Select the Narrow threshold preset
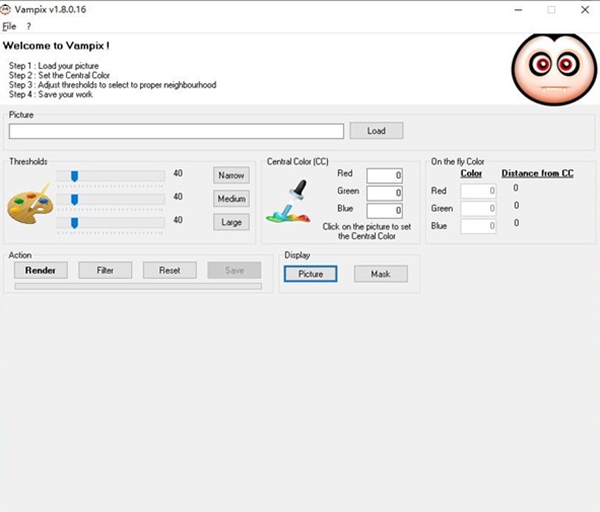The height and width of the screenshot is (512, 600). [231, 175]
